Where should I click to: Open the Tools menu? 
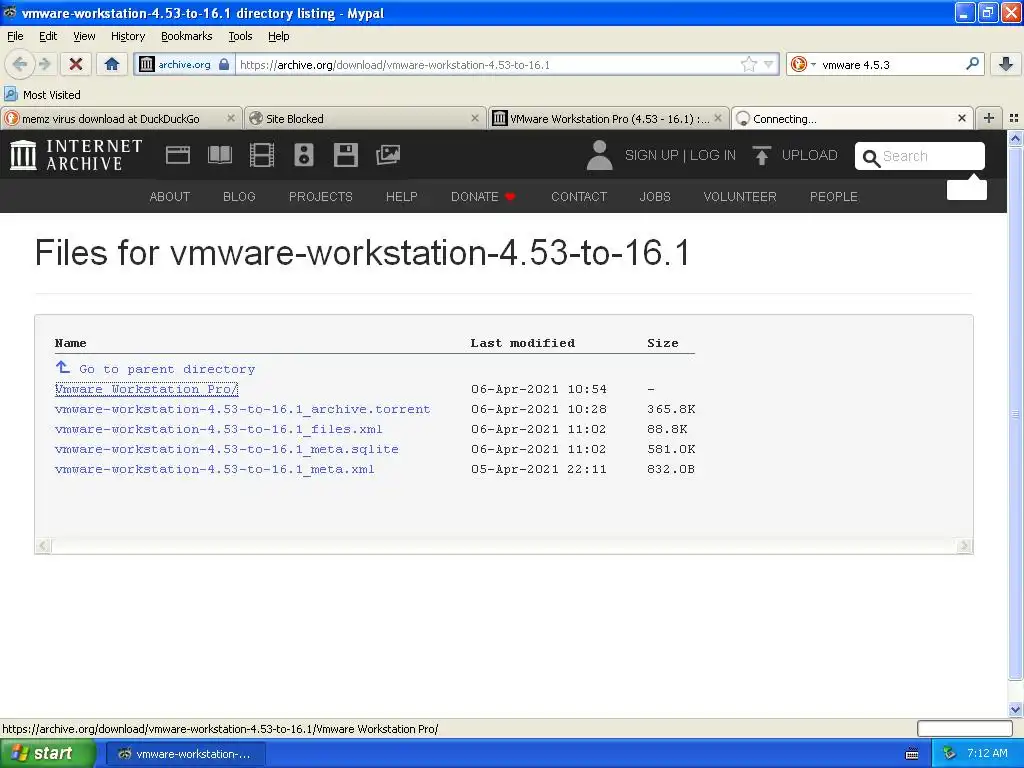[240, 36]
